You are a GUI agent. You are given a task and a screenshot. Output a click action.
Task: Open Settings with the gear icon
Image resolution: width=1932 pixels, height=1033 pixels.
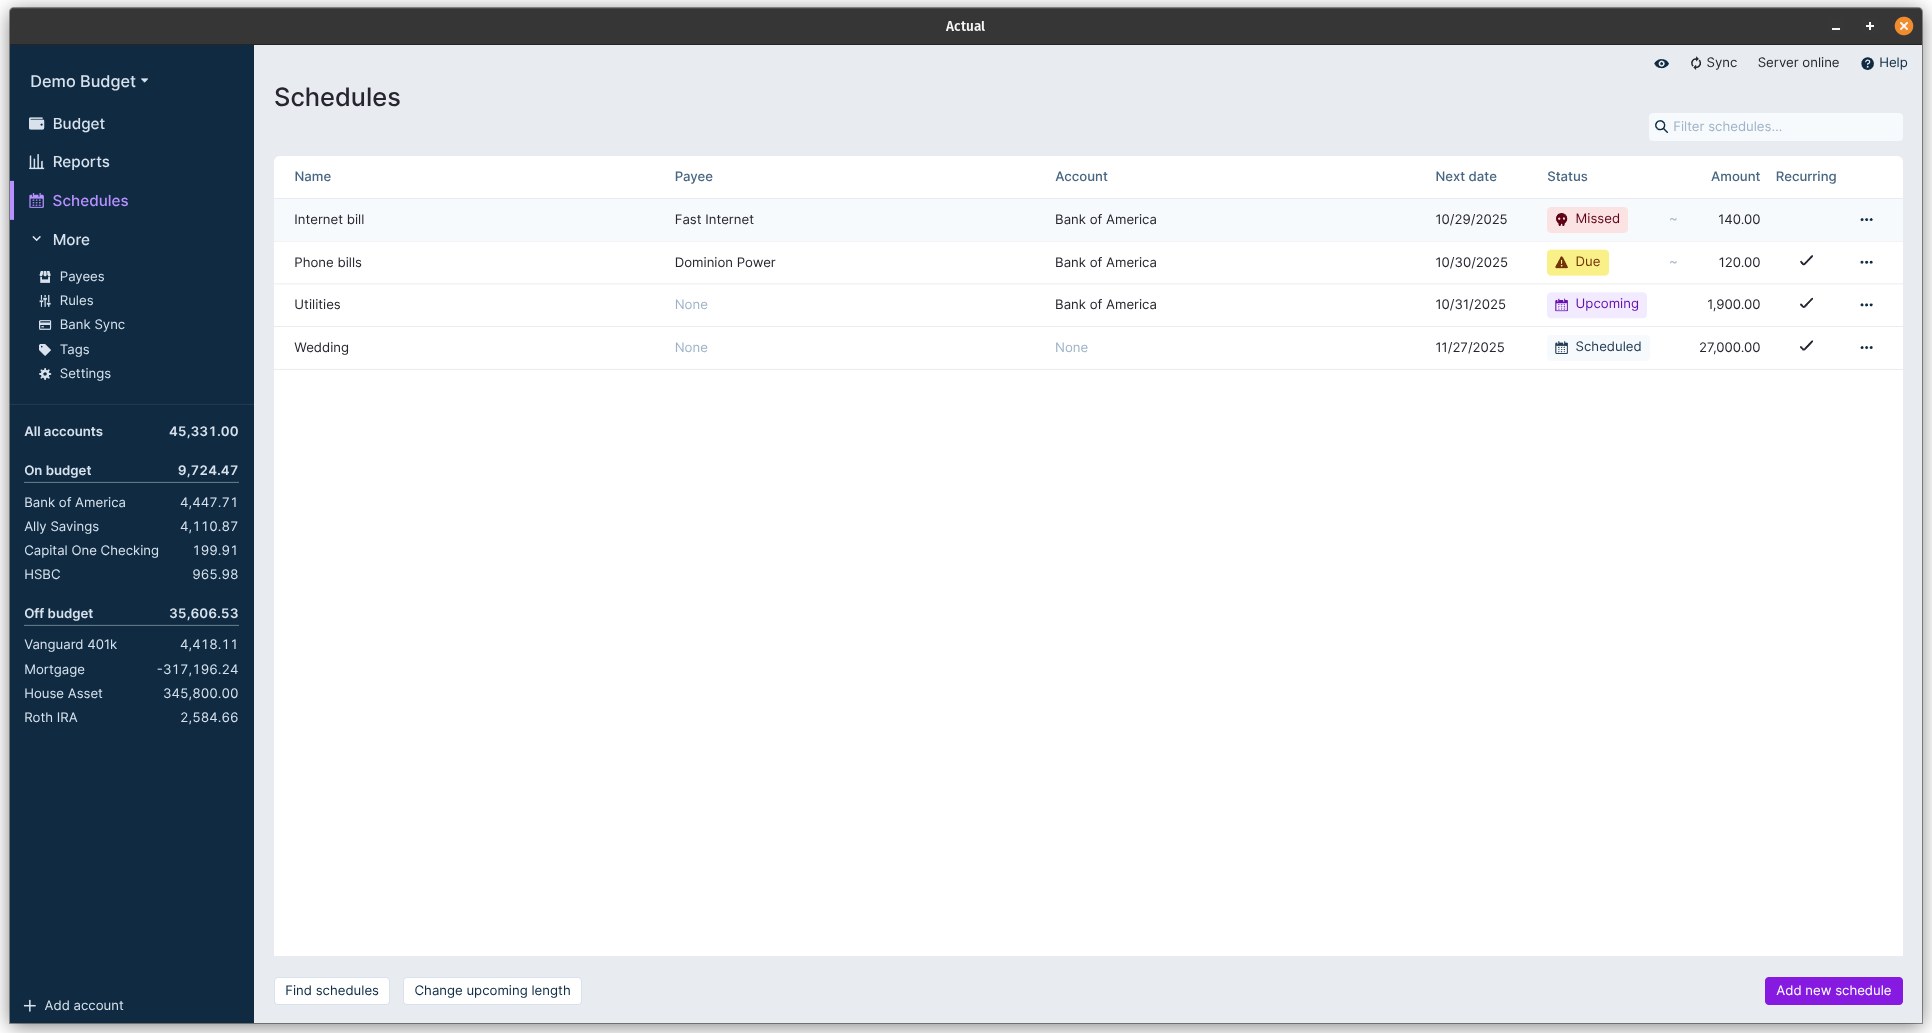click(45, 374)
